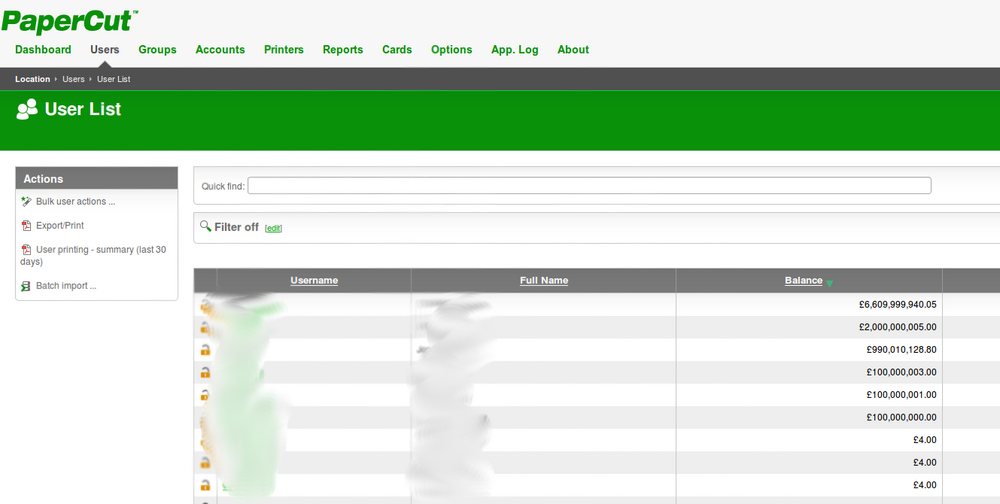Screen dimensions: 1000x504
Task: Click the PaperCut logo
Action: pos(70,21)
